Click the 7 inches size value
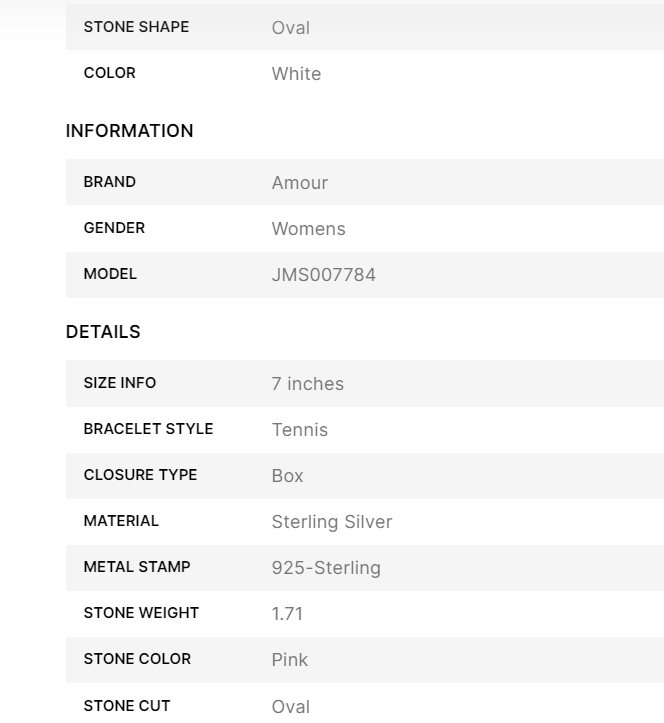664x723 pixels. [307, 384]
